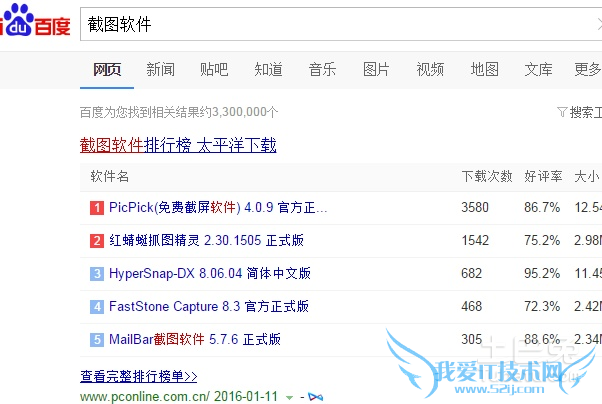Screen dimensions: 602x404
Task: Expand the 更多 tab options
Action: click(587, 70)
